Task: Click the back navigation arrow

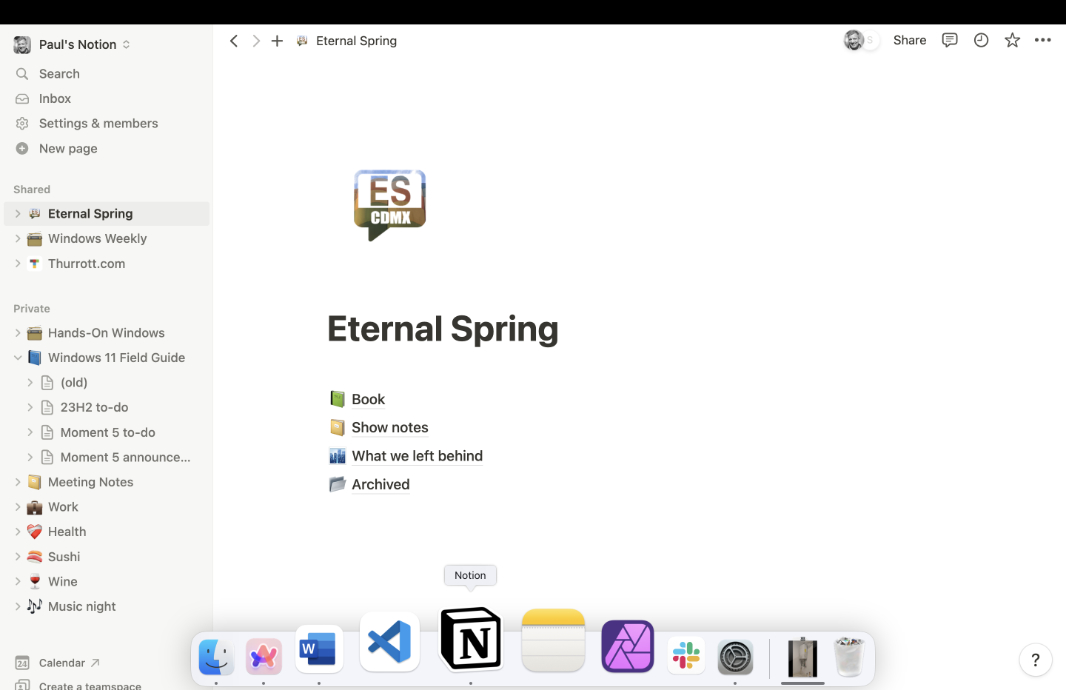Action: pyautogui.click(x=234, y=41)
